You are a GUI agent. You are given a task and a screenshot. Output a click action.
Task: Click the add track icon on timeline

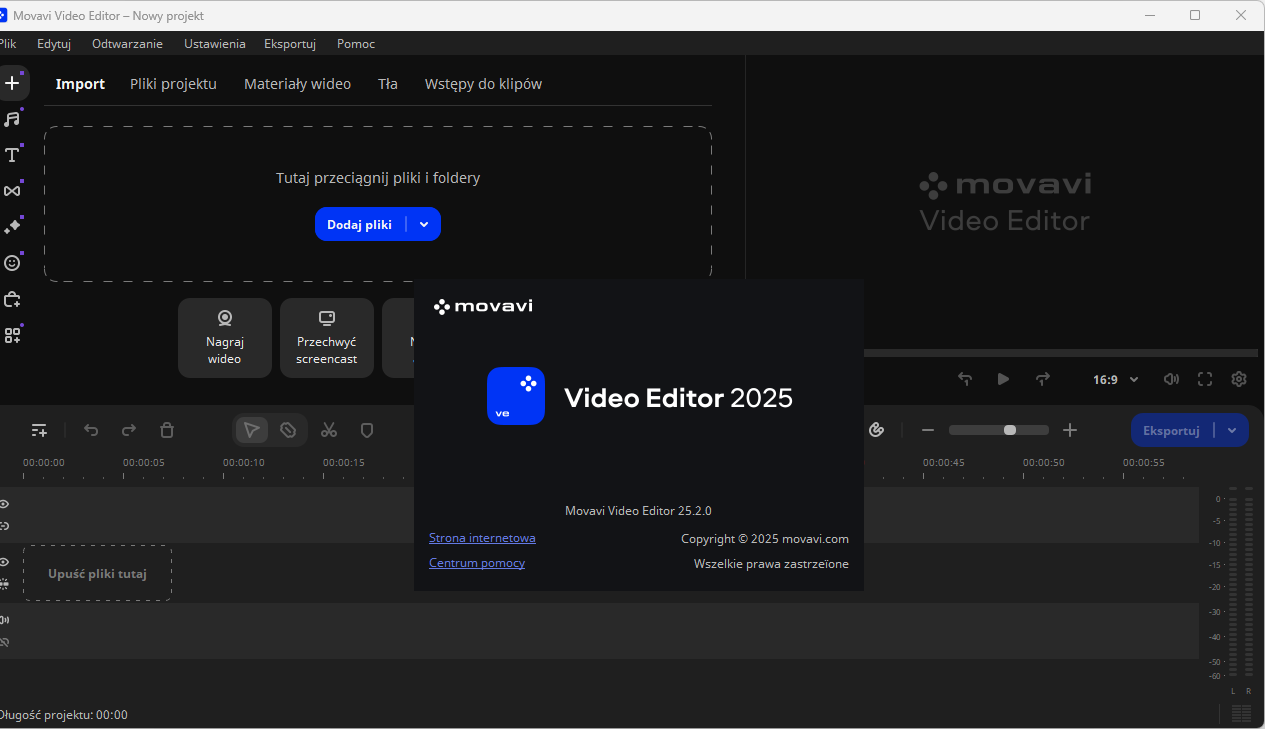pyautogui.click(x=39, y=430)
